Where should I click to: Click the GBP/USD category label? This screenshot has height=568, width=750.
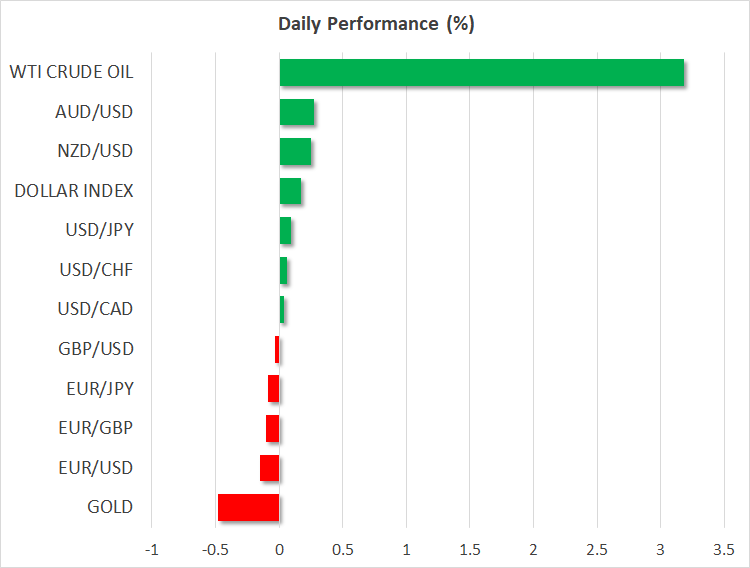click(x=96, y=349)
